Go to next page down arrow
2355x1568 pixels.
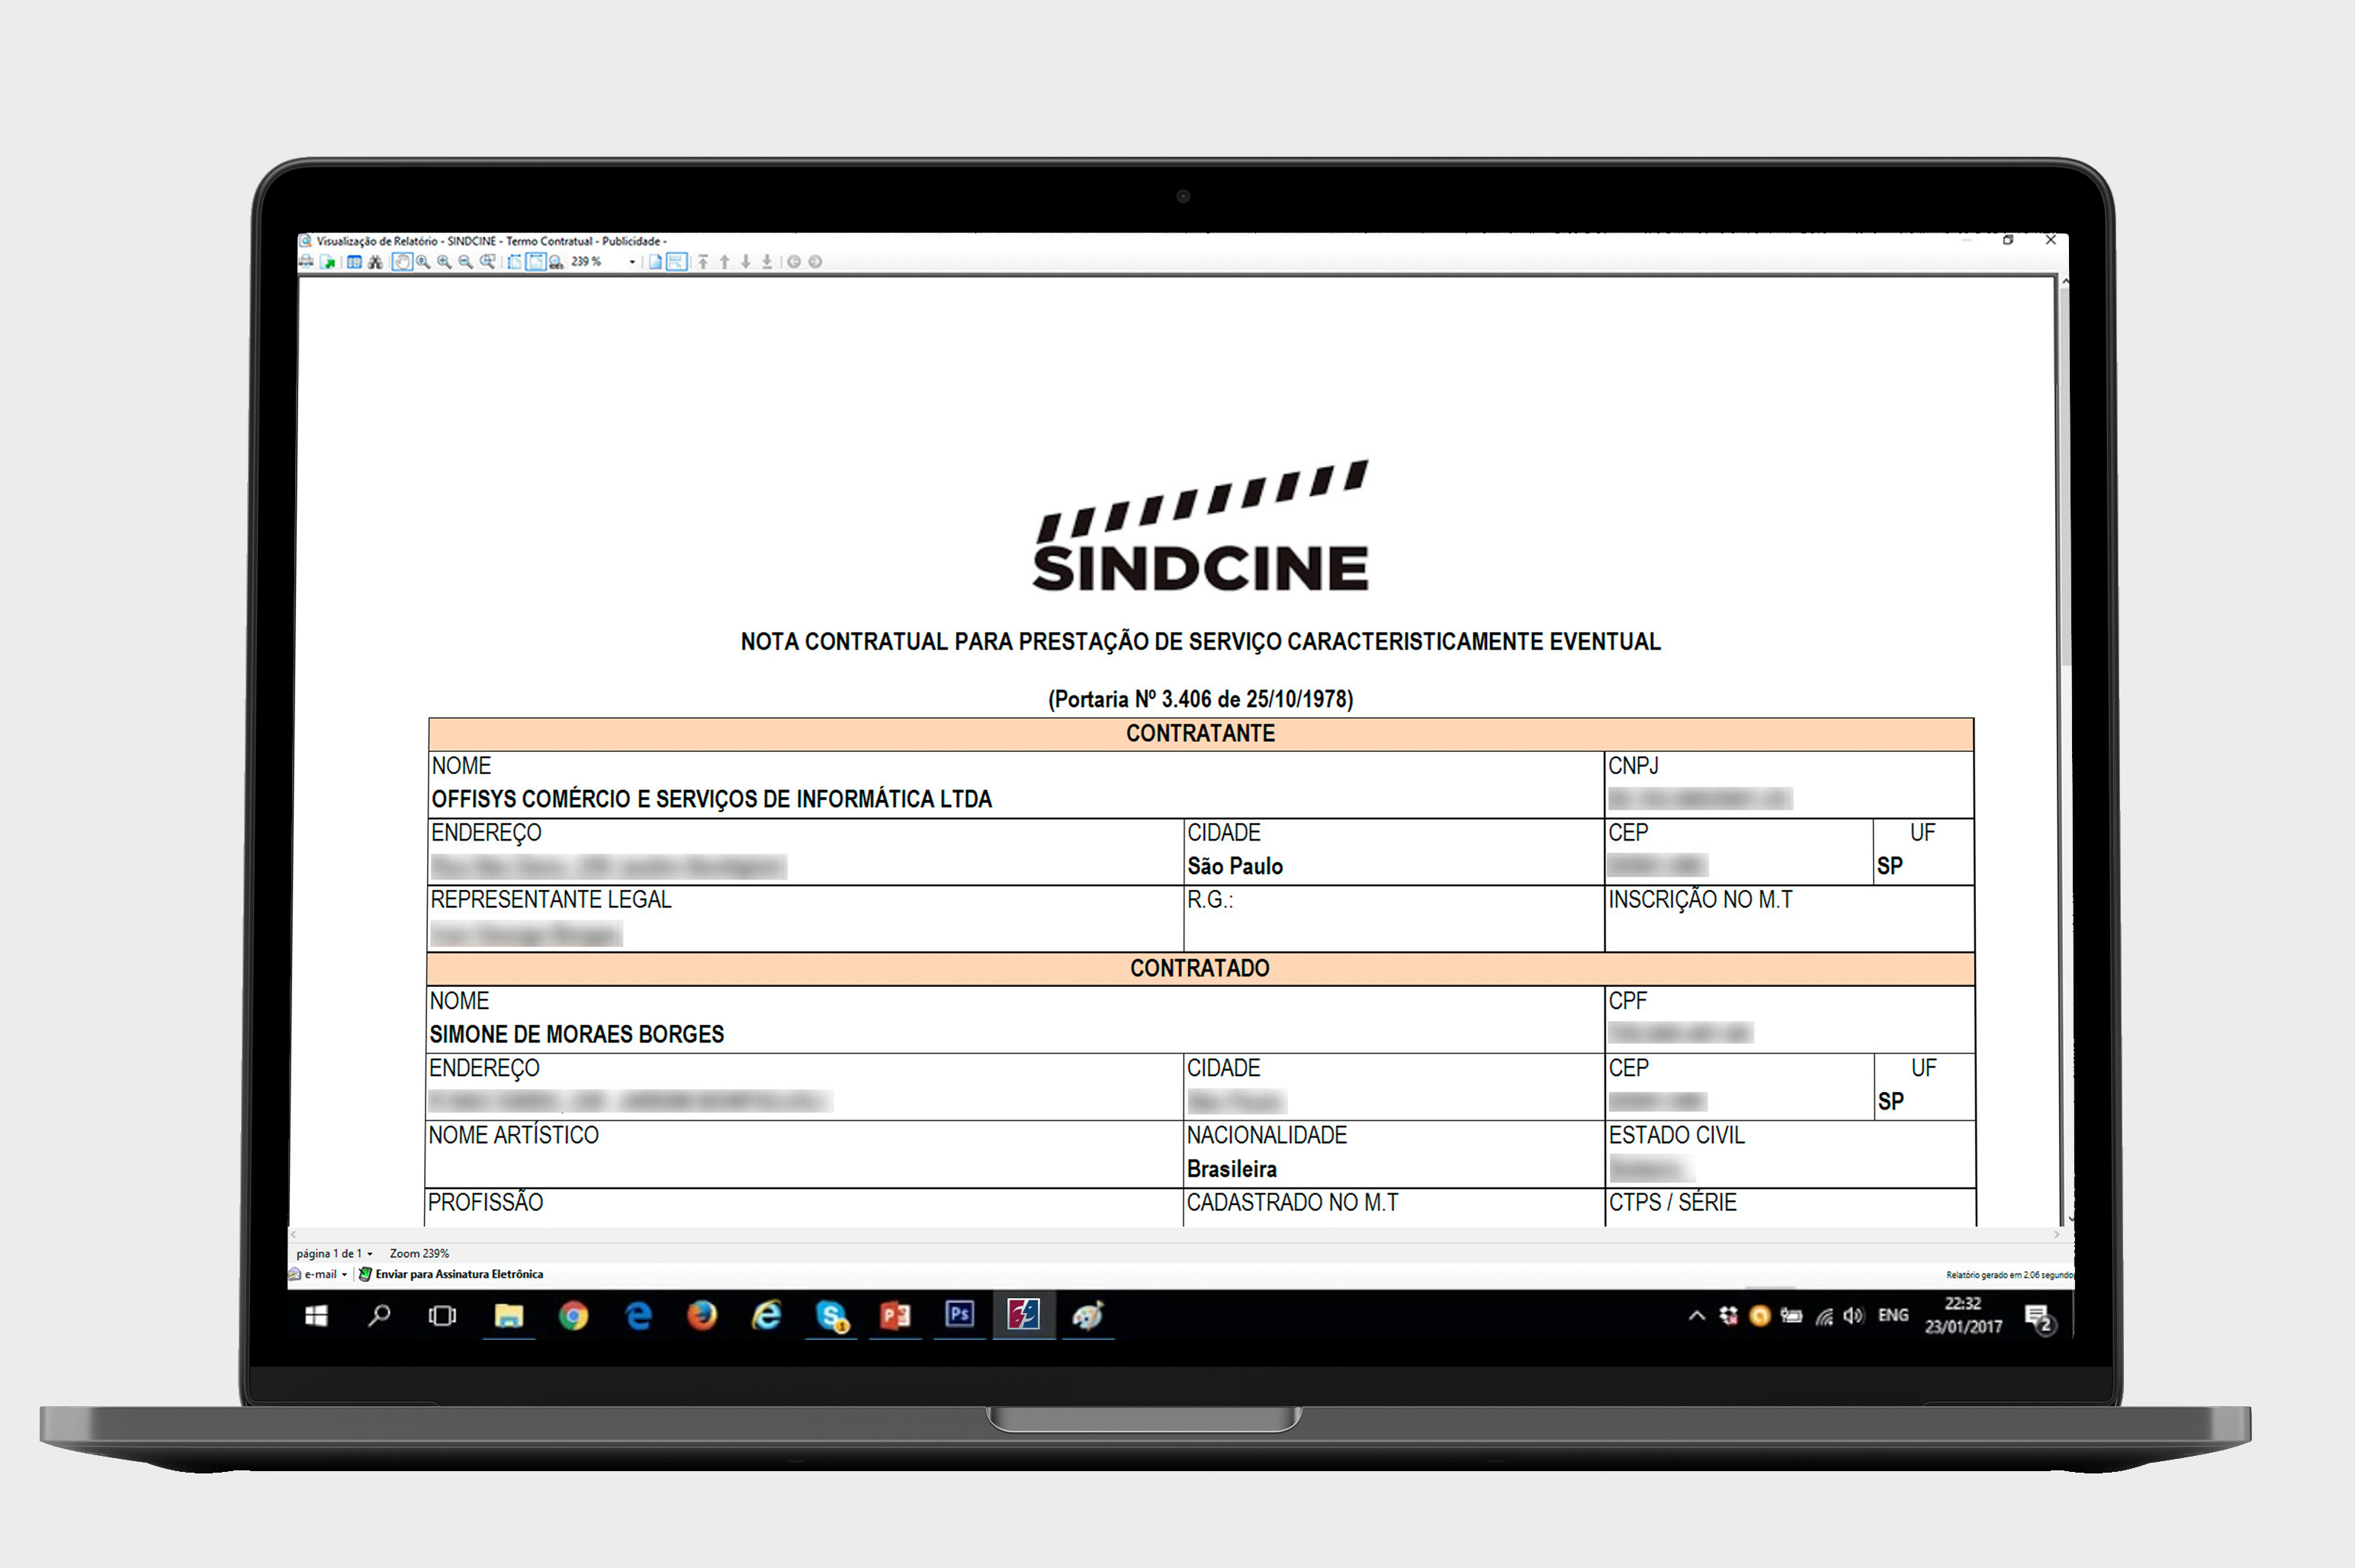click(x=746, y=262)
